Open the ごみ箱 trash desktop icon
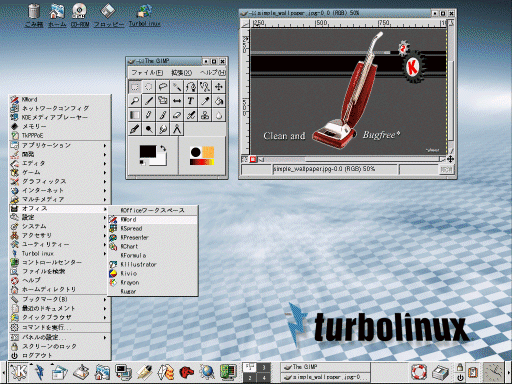The width and height of the screenshot is (512, 384). pyautogui.click(x=34, y=15)
